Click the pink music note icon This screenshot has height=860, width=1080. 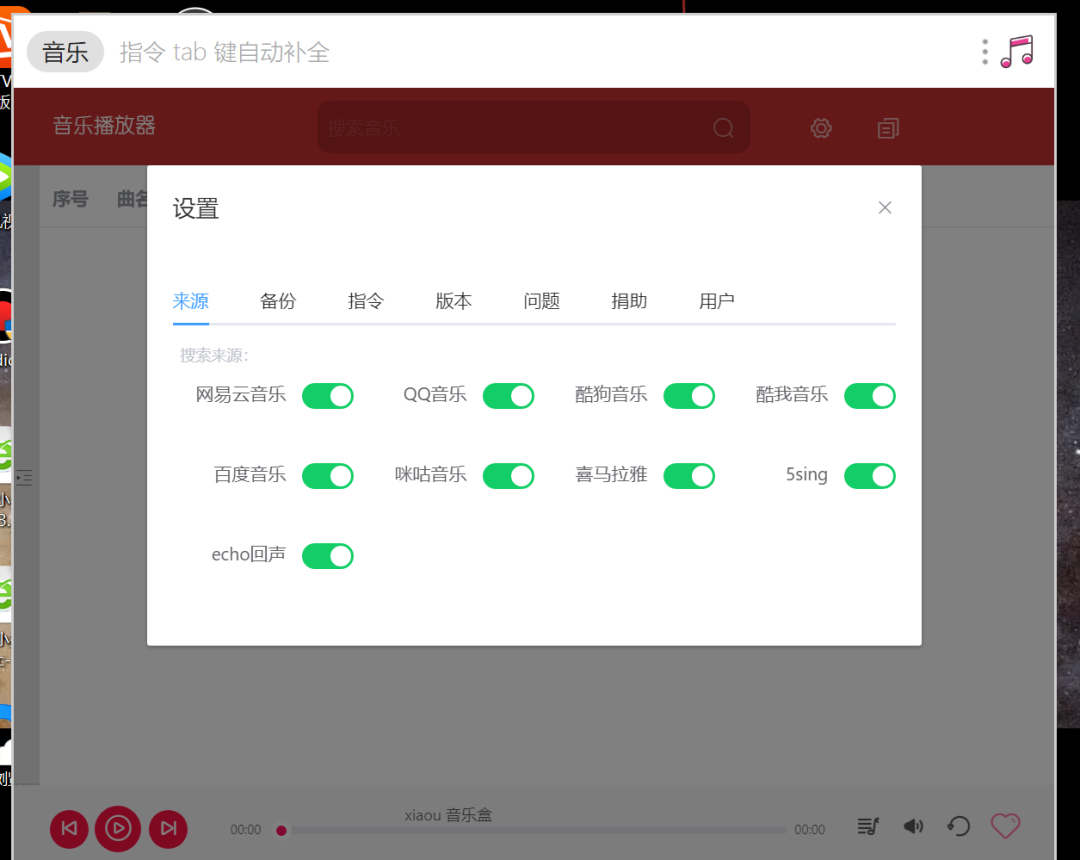click(1017, 52)
